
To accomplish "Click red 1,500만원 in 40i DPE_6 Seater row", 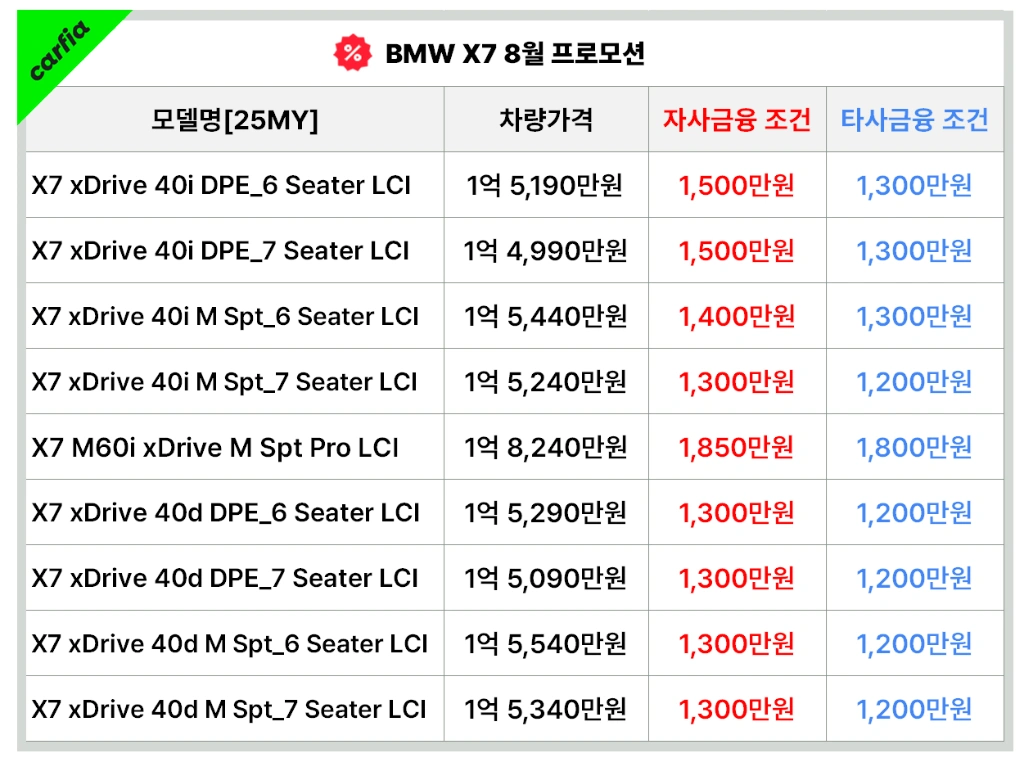I will tap(737, 186).
